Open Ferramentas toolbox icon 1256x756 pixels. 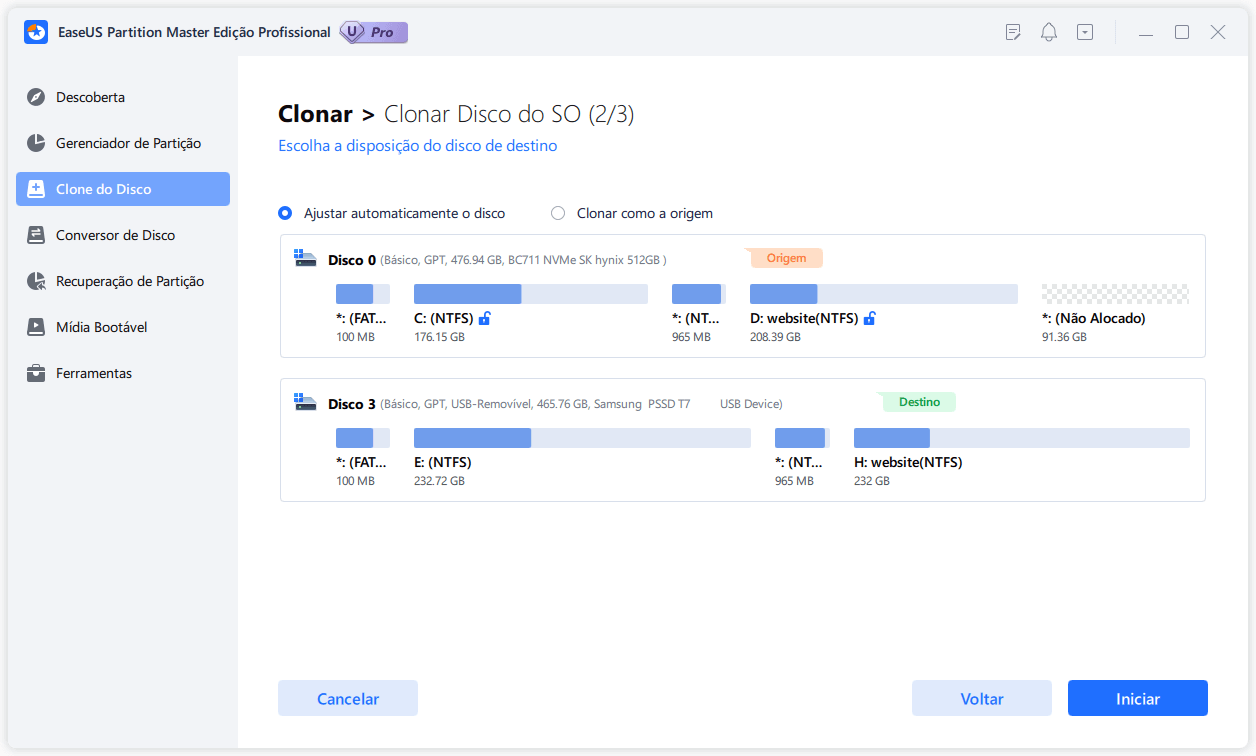click(36, 373)
